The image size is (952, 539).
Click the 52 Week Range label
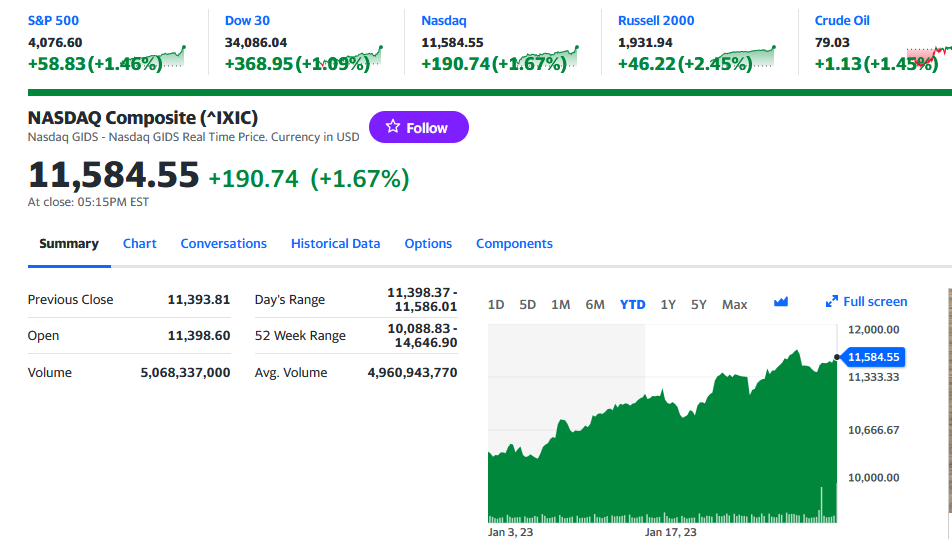click(x=300, y=336)
